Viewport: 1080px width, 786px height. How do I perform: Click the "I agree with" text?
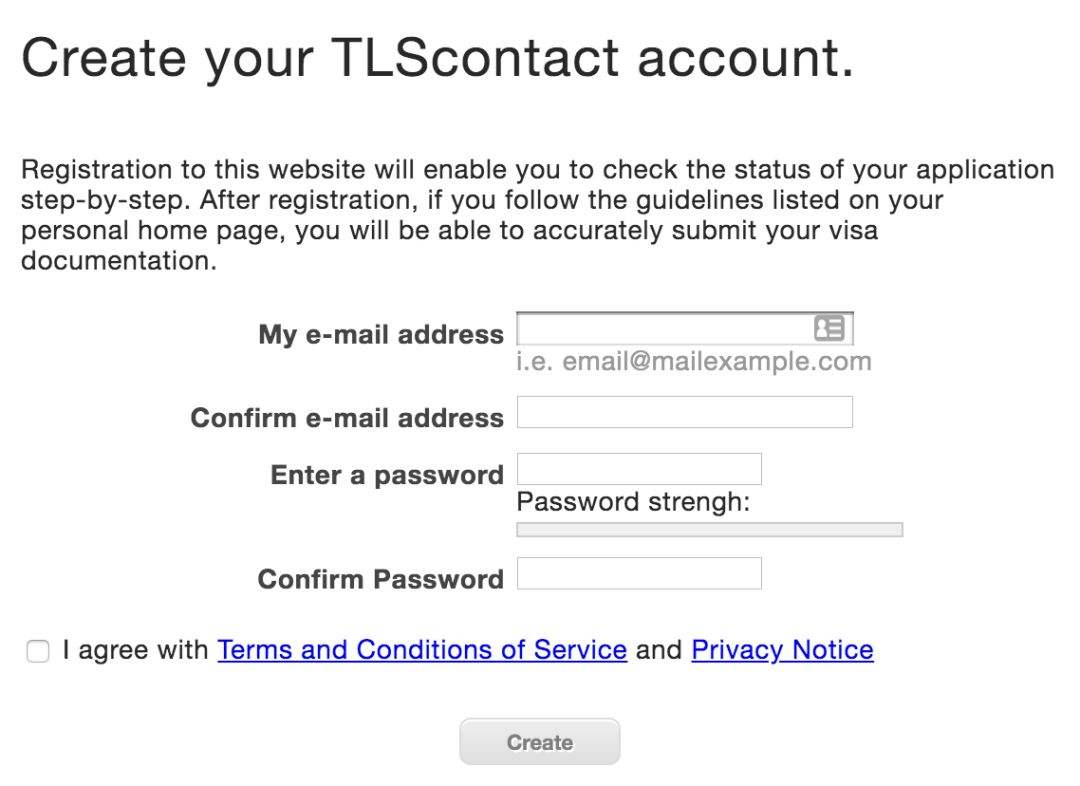coord(135,650)
